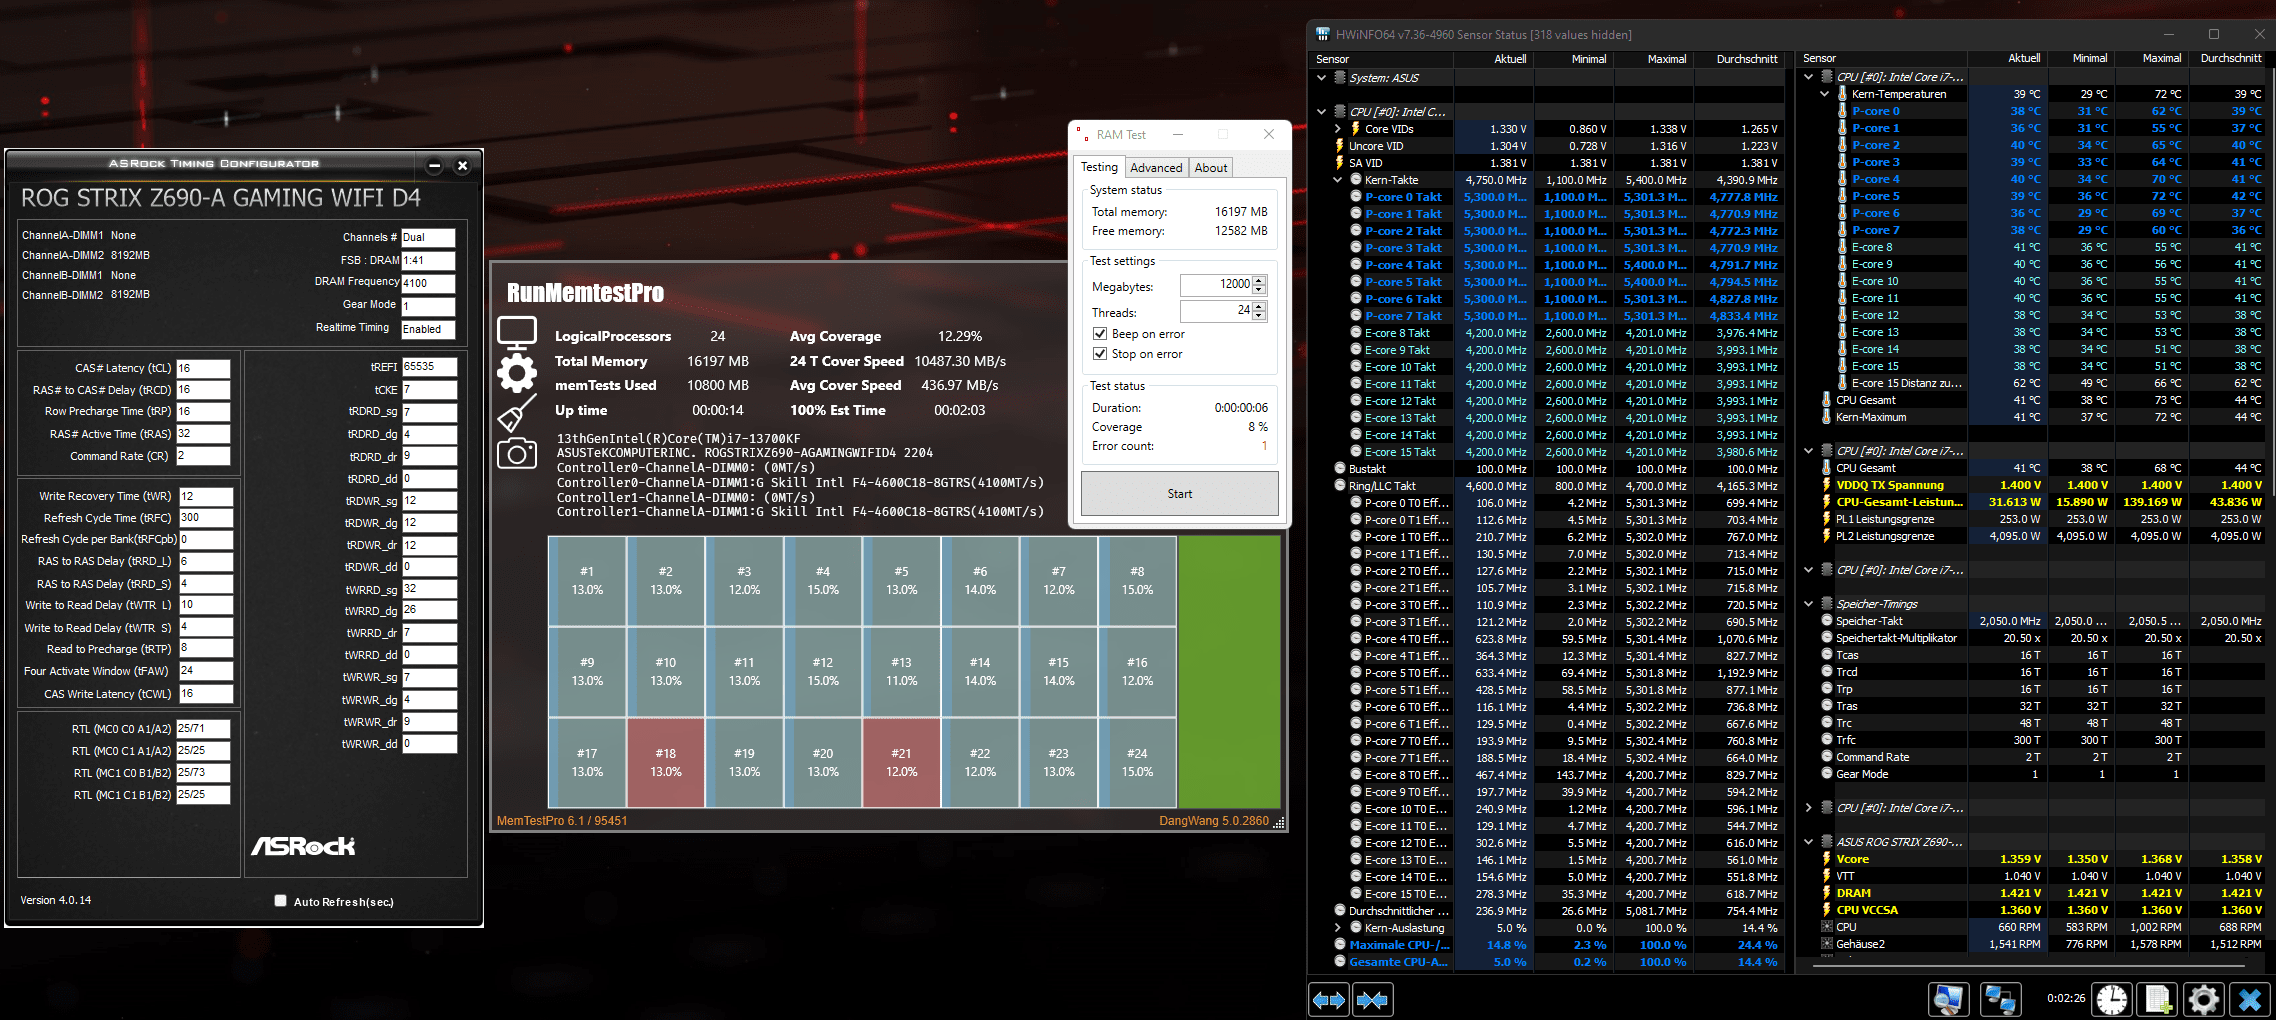
Task: Close the ASRock Timing Configurator window
Action: tap(462, 165)
